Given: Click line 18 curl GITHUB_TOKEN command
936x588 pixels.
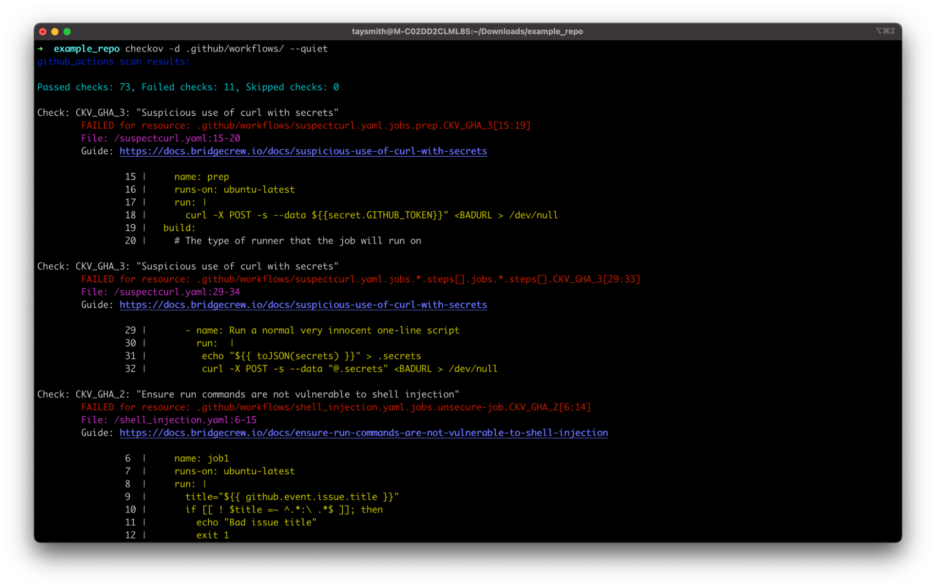Looking at the screenshot, I should pos(371,215).
